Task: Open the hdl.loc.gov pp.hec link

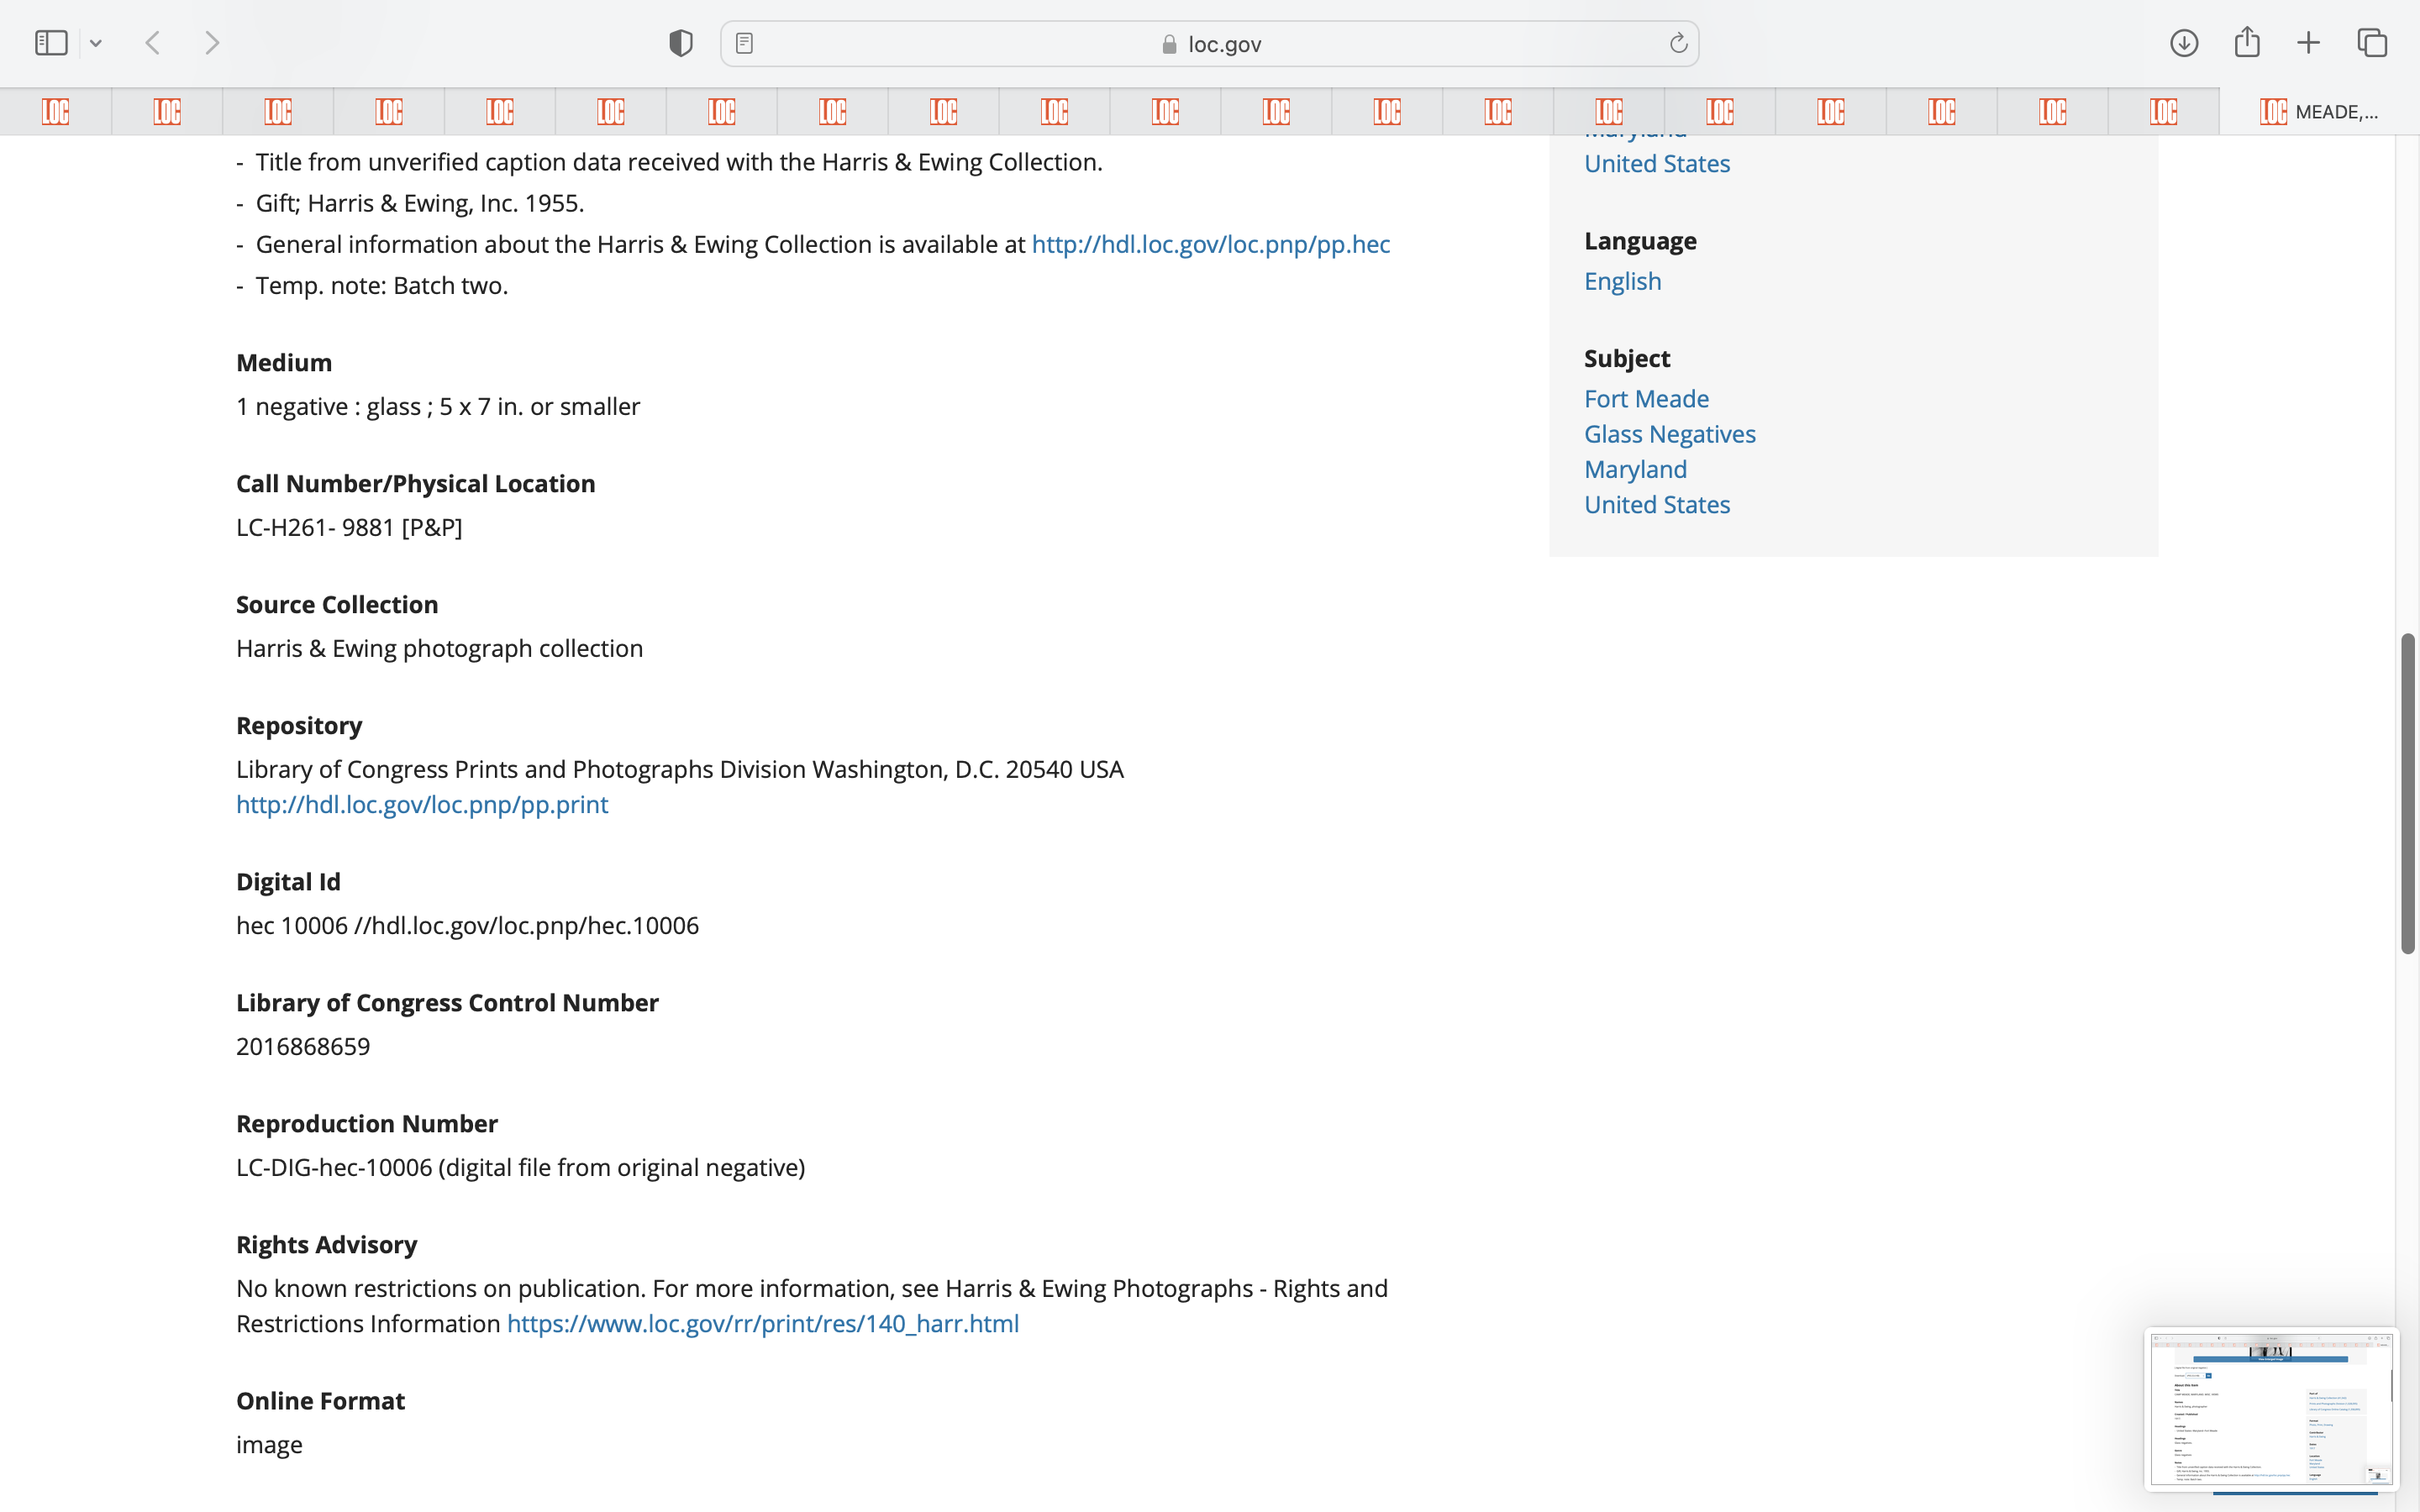Action: pos(1210,244)
